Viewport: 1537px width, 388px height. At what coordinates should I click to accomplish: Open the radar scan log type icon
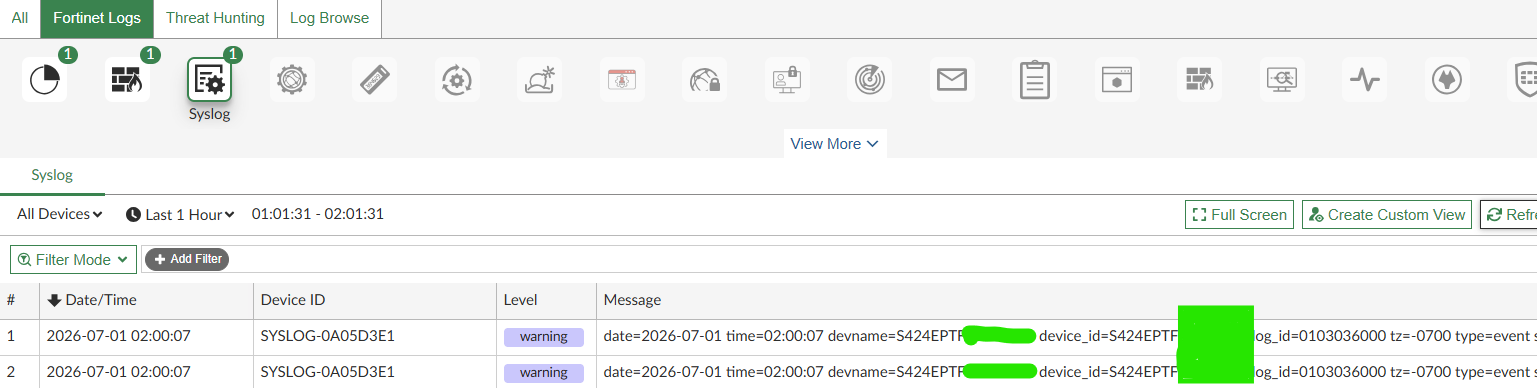870,80
